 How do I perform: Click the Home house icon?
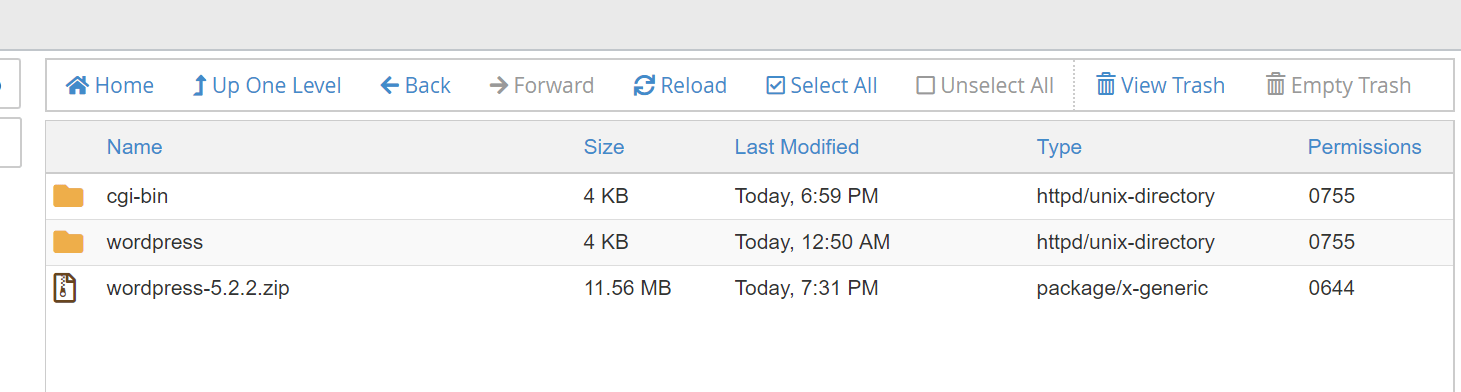click(x=77, y=86)
